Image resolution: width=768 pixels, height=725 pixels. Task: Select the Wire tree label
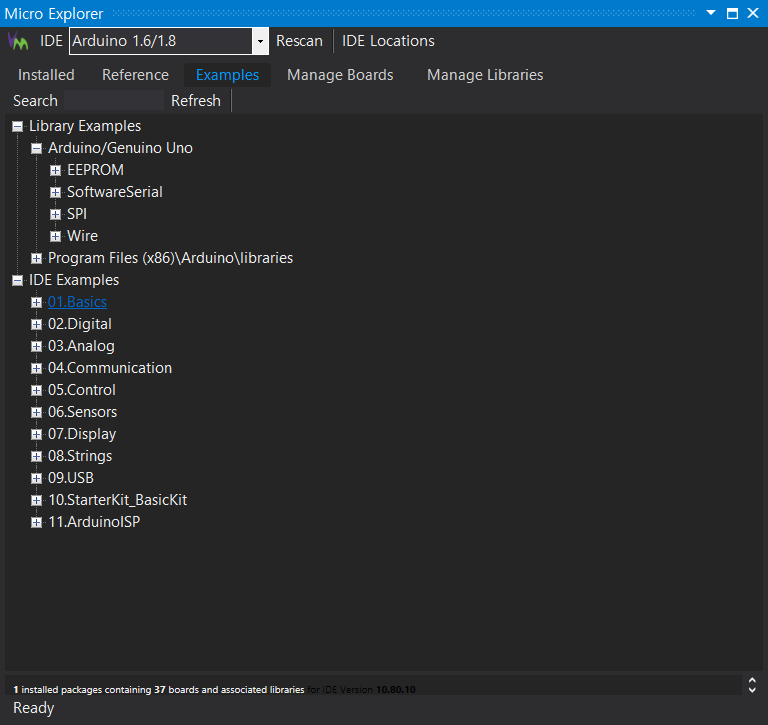(x=82, y=236)
